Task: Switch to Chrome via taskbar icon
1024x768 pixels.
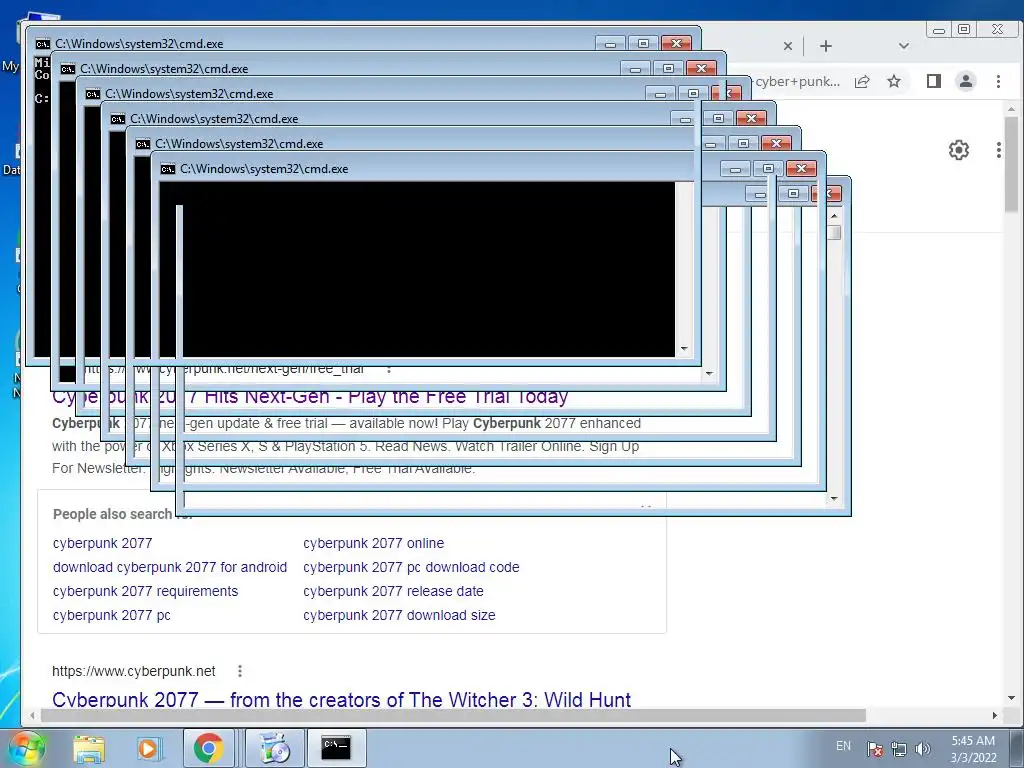Action: [208, 748]
